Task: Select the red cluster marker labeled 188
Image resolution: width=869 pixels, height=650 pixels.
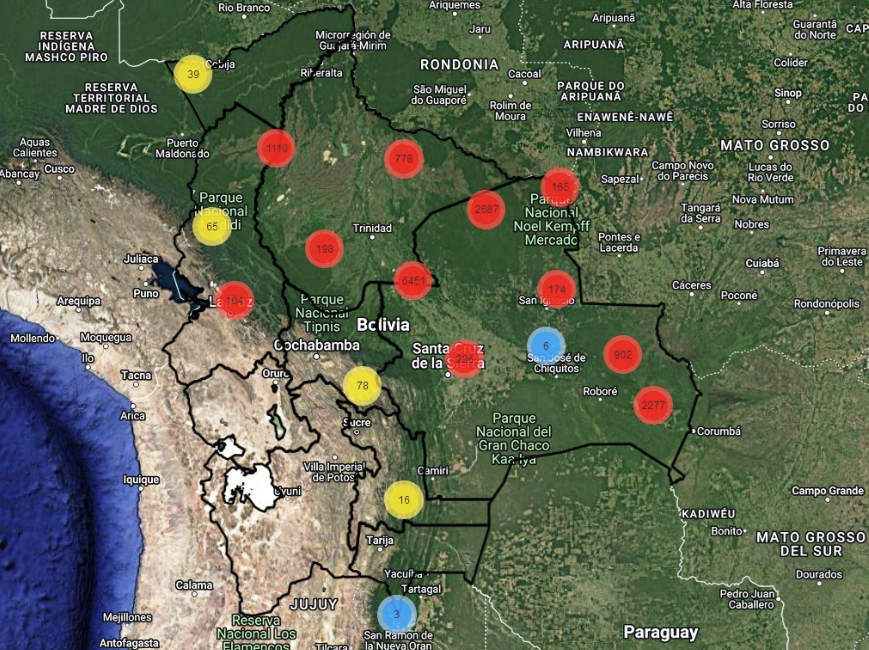Action: [x=324, y=249]
